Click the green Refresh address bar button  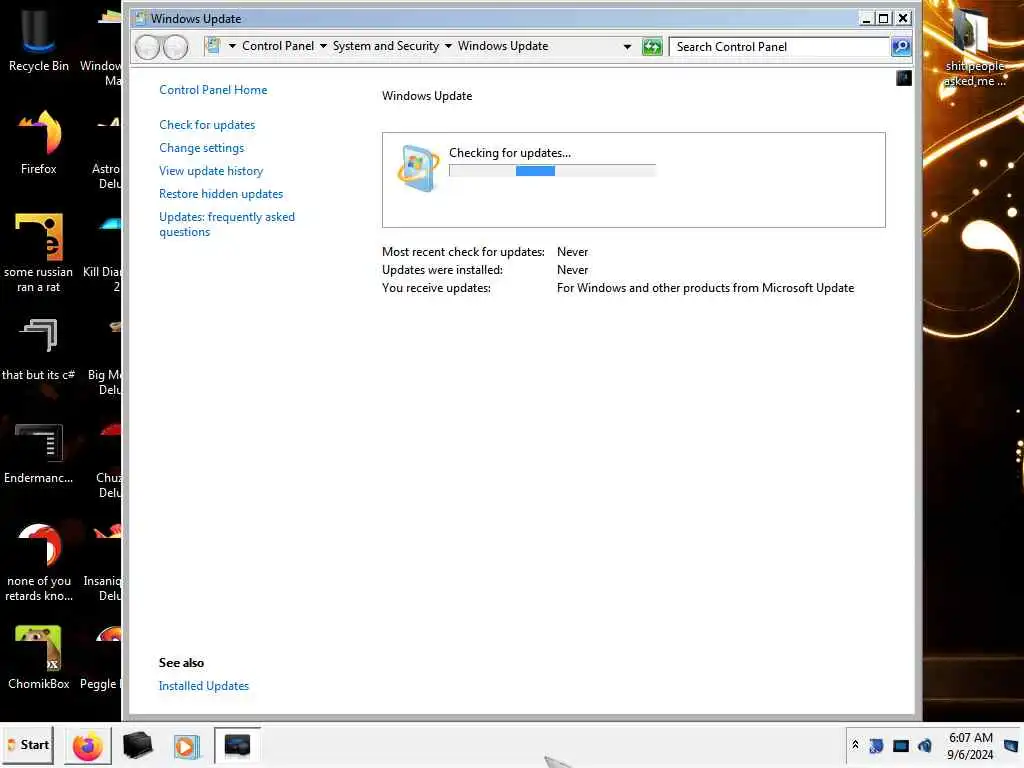652,47
